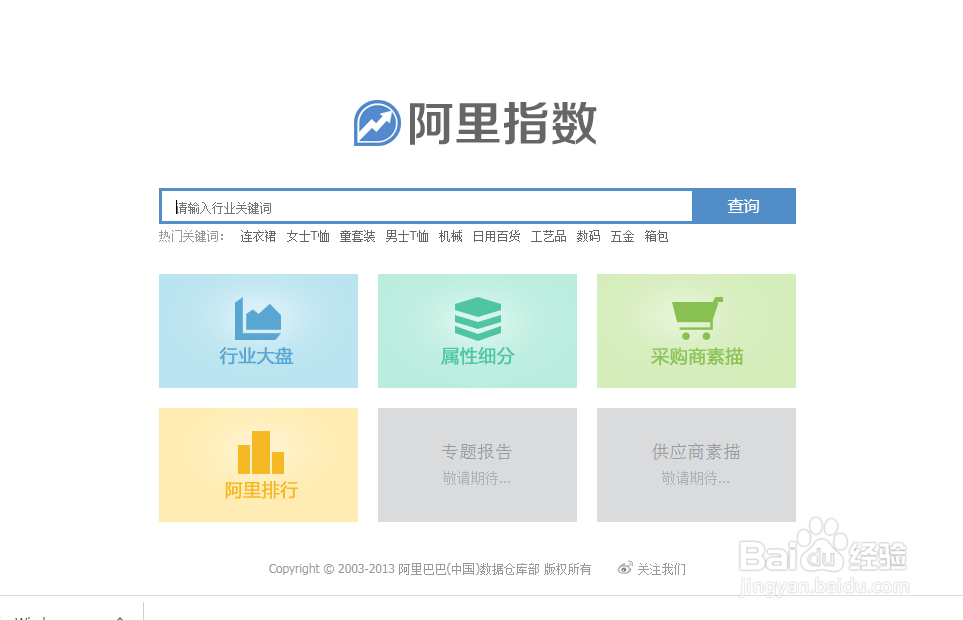963x620 pixels.
Task: Select the grayed 供应商素描 tile
Action: (696, 465)
